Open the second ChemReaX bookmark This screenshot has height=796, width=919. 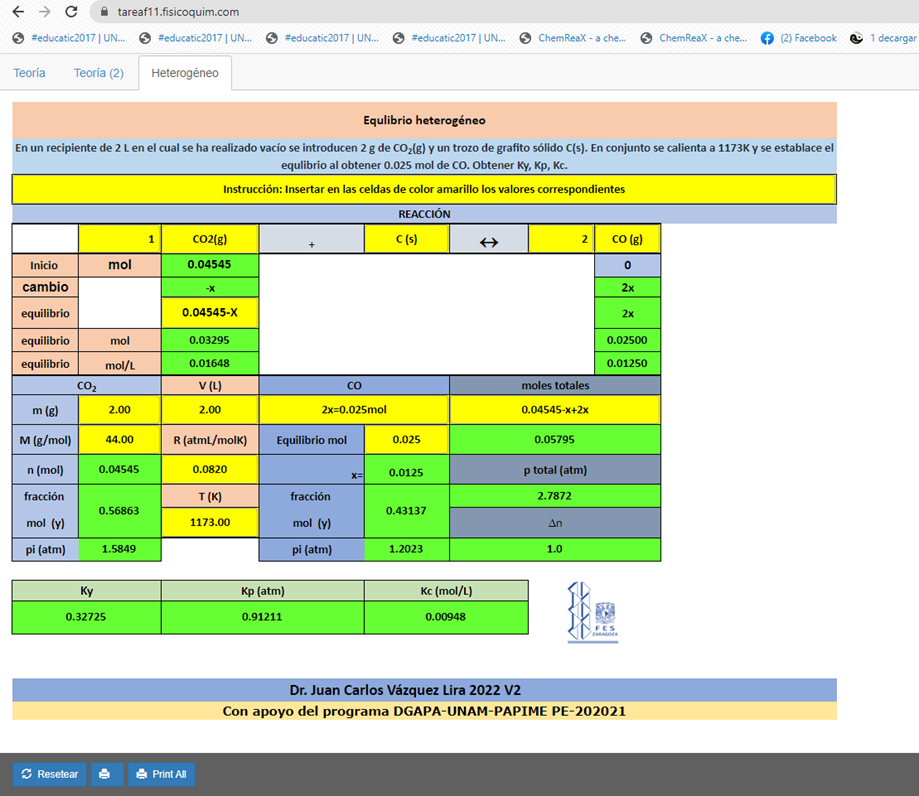pos(694,38)
